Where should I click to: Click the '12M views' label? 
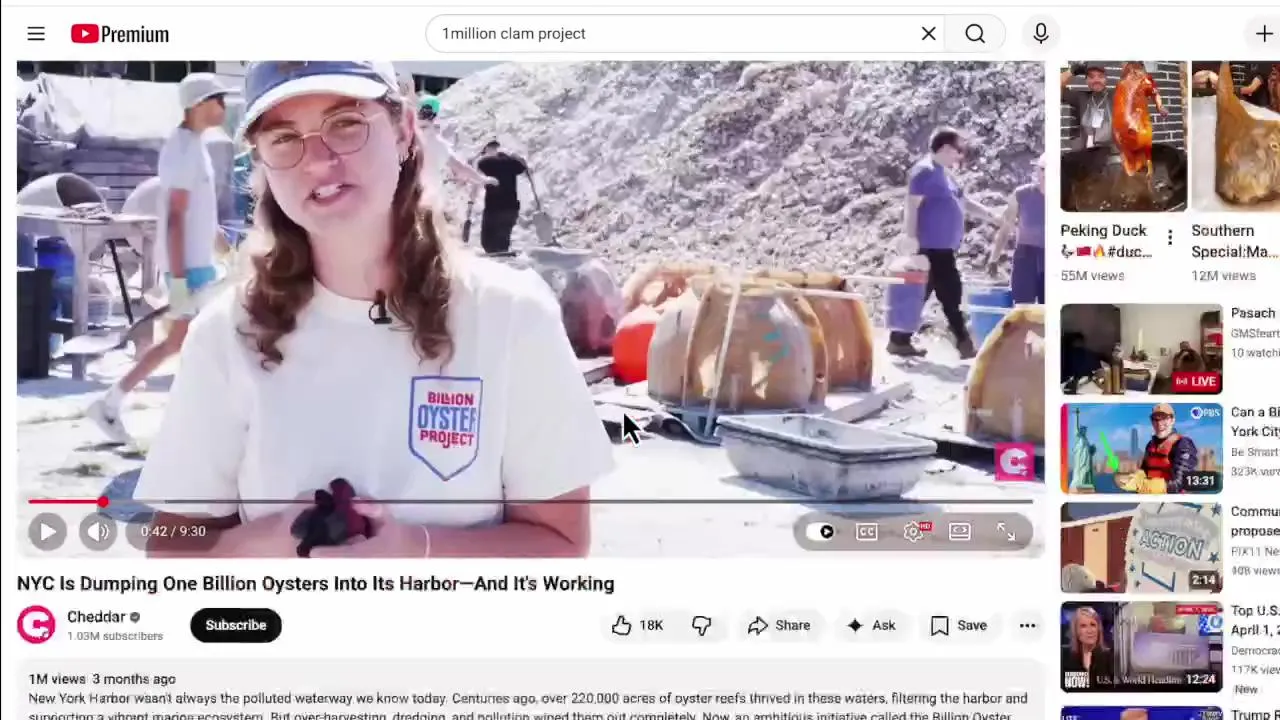(1224, 276)
